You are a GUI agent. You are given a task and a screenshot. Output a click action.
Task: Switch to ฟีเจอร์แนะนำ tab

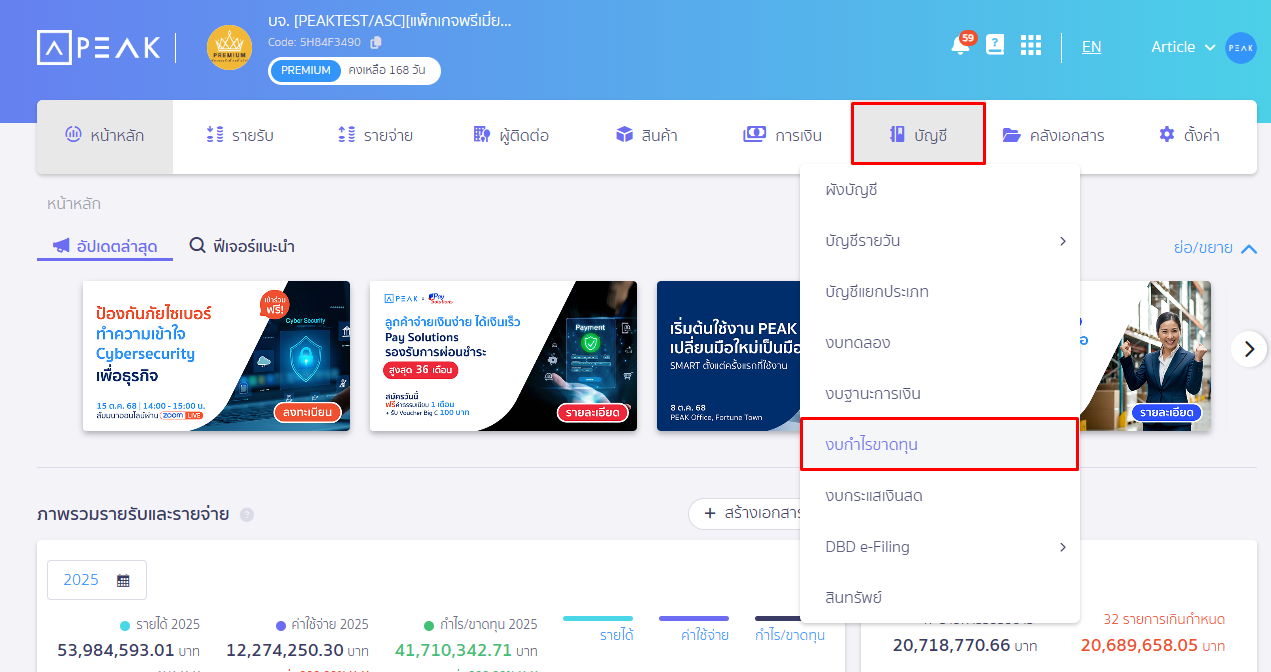242,246
